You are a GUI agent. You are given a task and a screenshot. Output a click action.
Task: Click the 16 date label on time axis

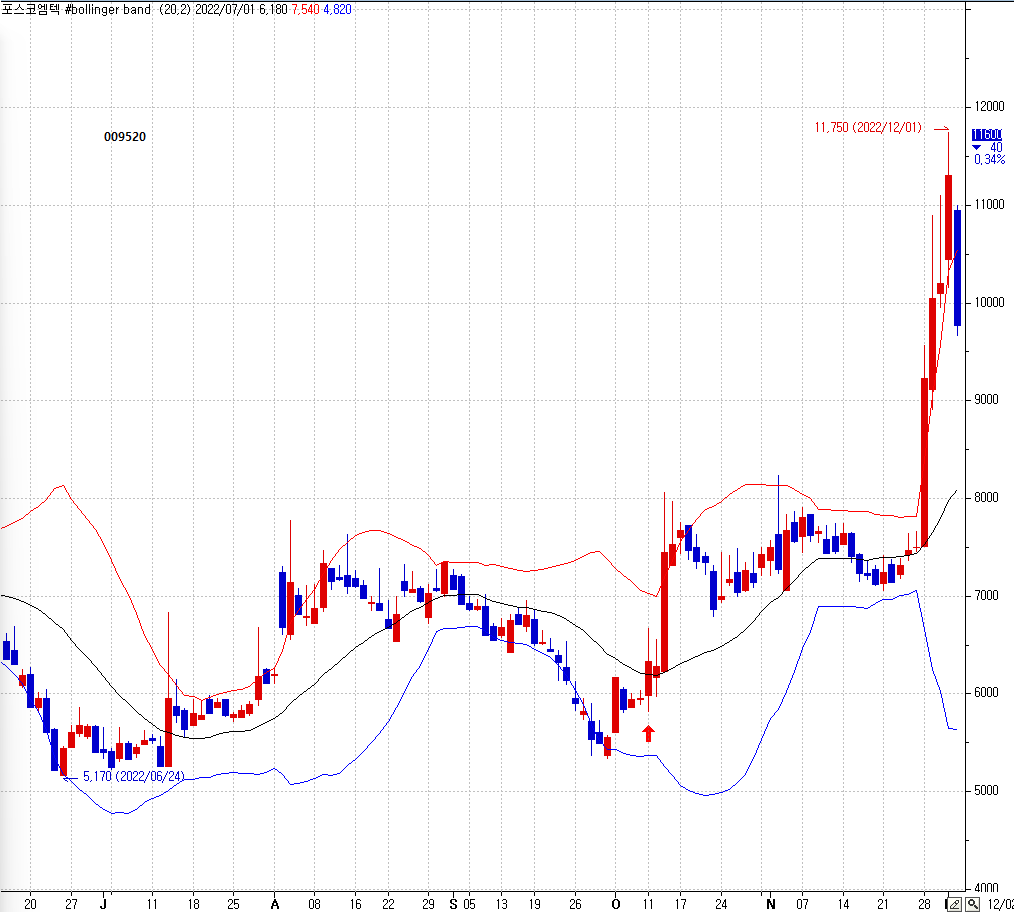point(355,904)
